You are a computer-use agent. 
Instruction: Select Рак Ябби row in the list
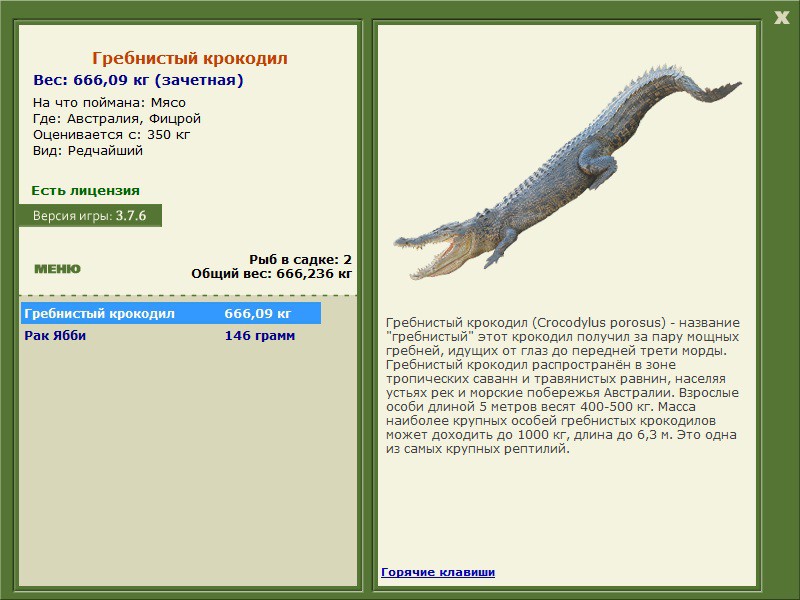171,336
